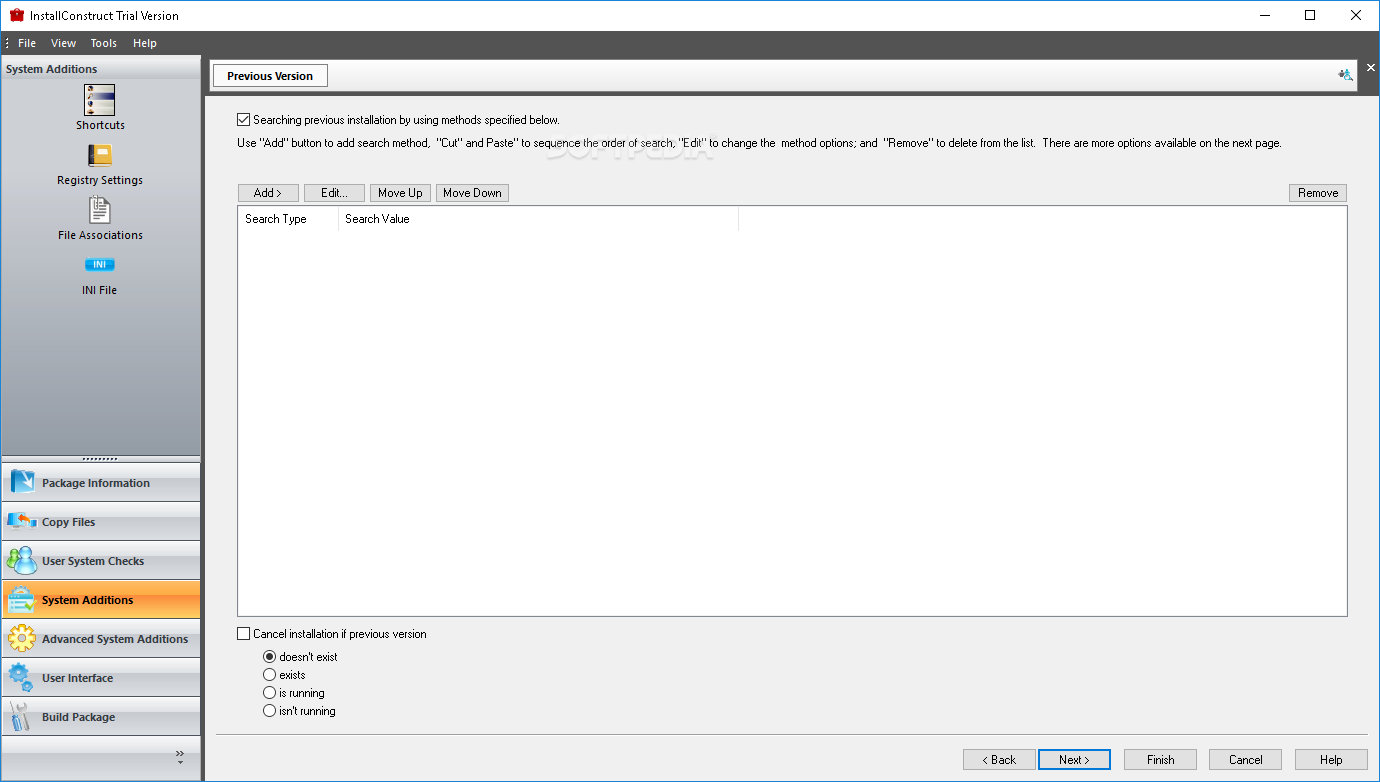
Task: Open the INI File icon
Action: click(x=100, y=265)
